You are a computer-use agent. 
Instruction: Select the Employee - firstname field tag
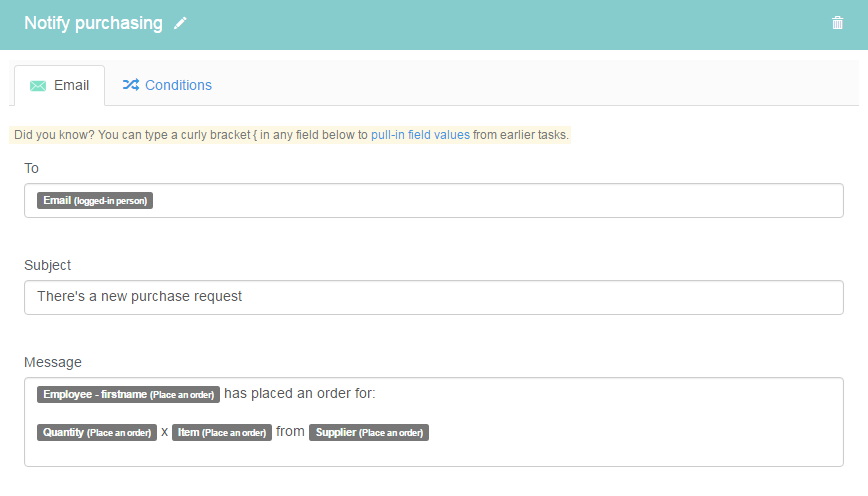128,394
